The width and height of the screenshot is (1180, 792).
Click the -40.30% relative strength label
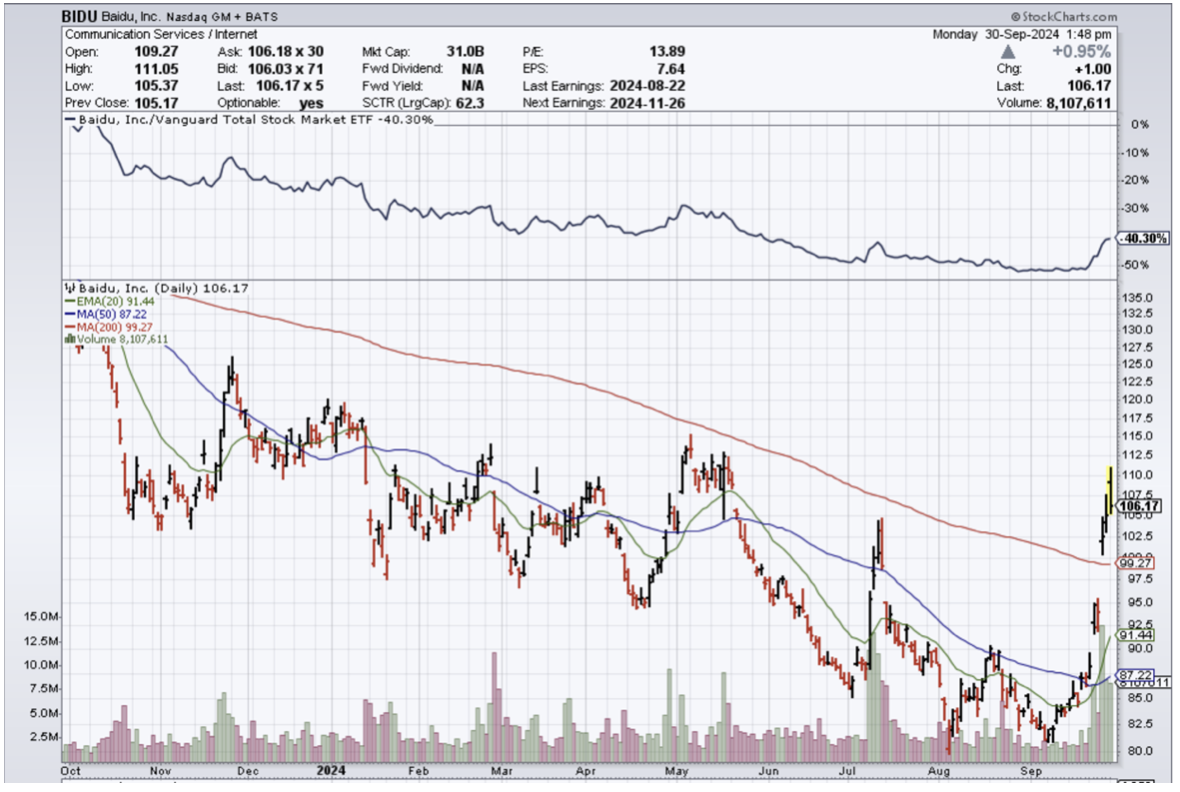(1142, 239)
